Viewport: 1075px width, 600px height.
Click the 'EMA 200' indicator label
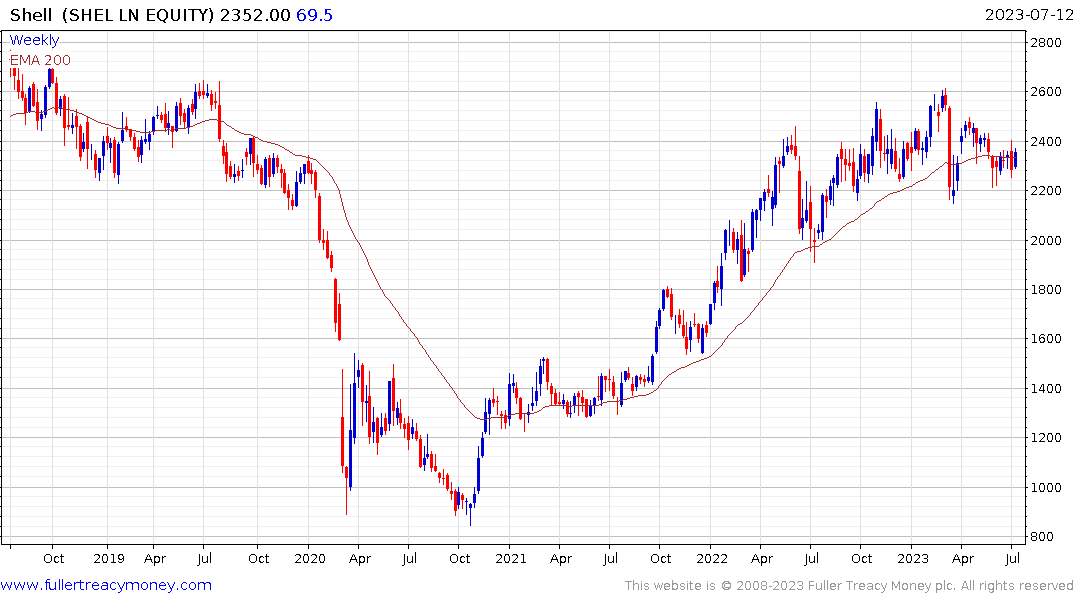click(40, 60)
